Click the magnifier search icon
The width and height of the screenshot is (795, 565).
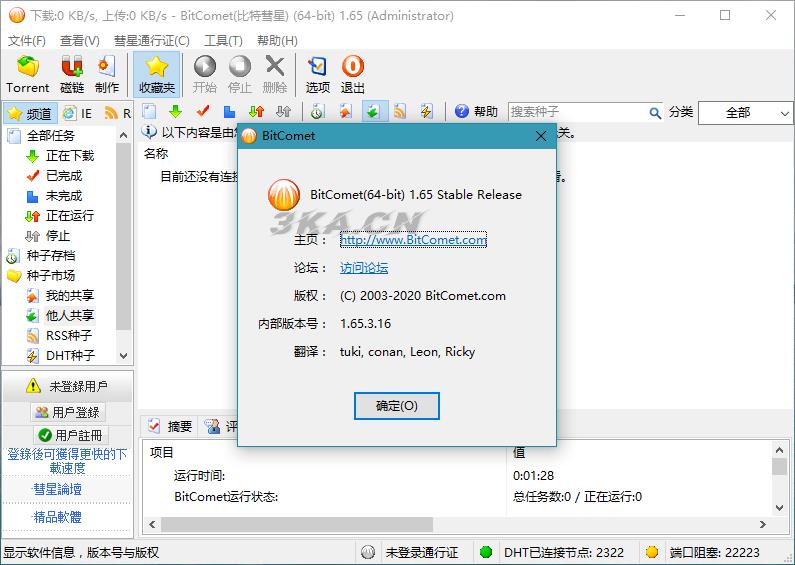(655, 113)
